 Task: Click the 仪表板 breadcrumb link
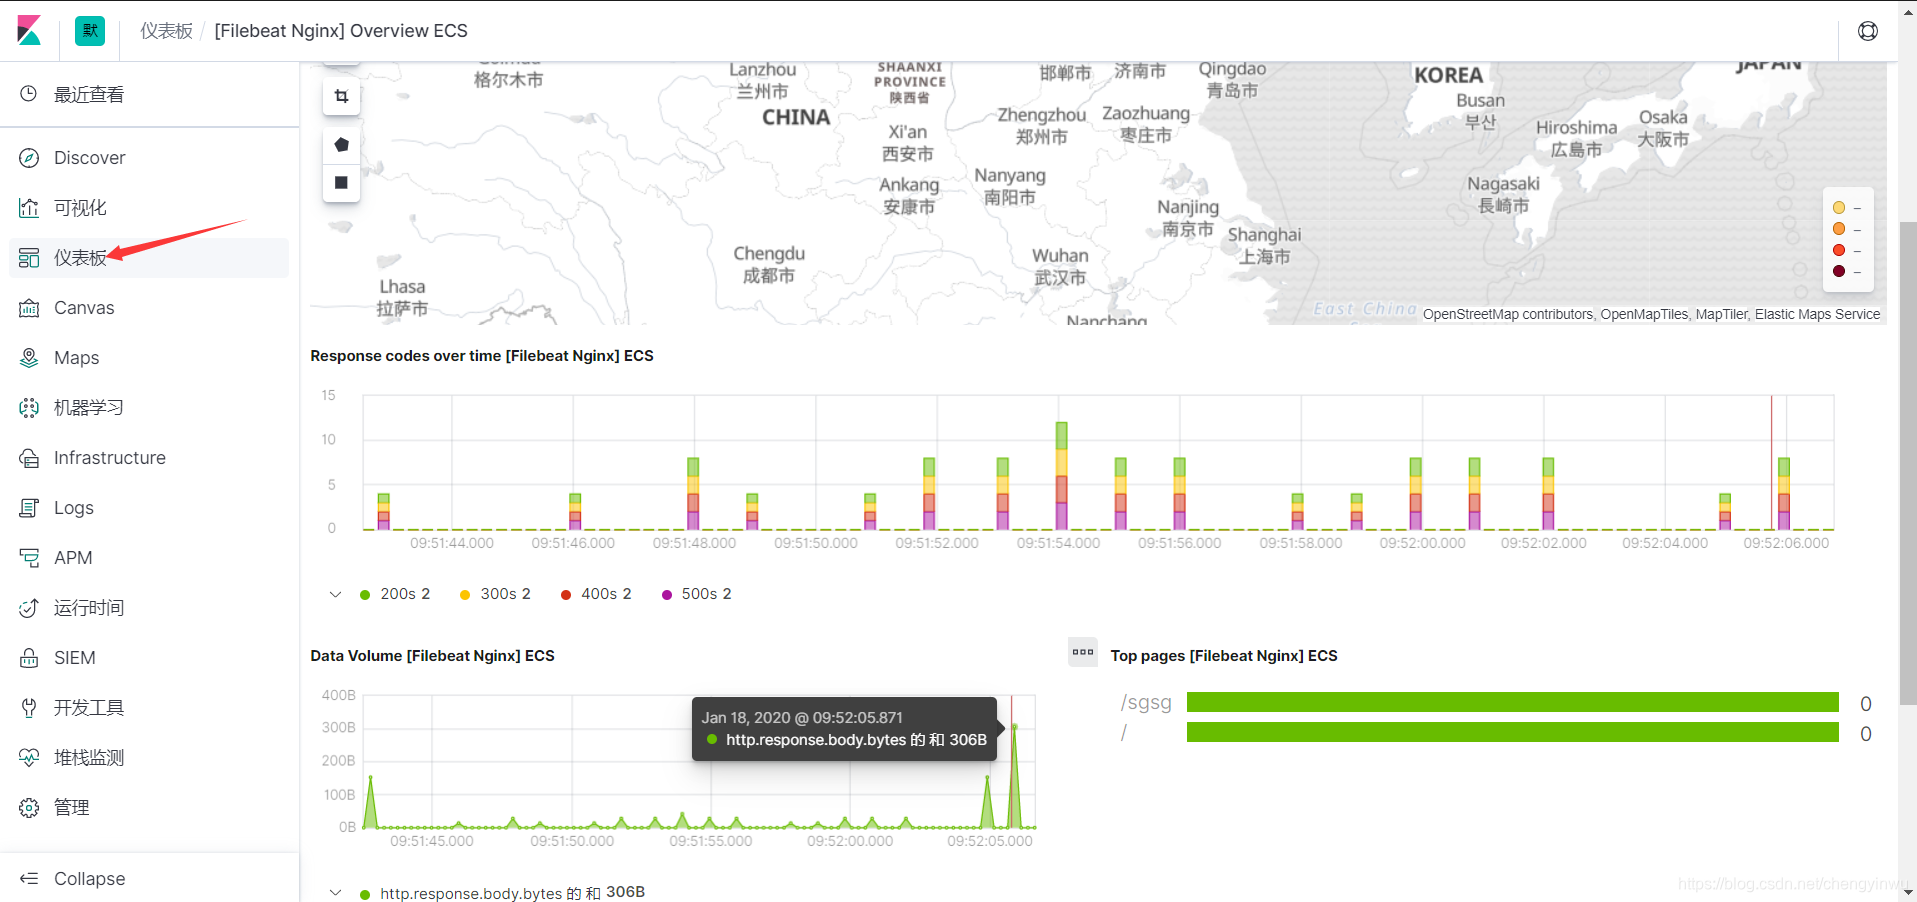pyautogui.click(x=166, y=31)
